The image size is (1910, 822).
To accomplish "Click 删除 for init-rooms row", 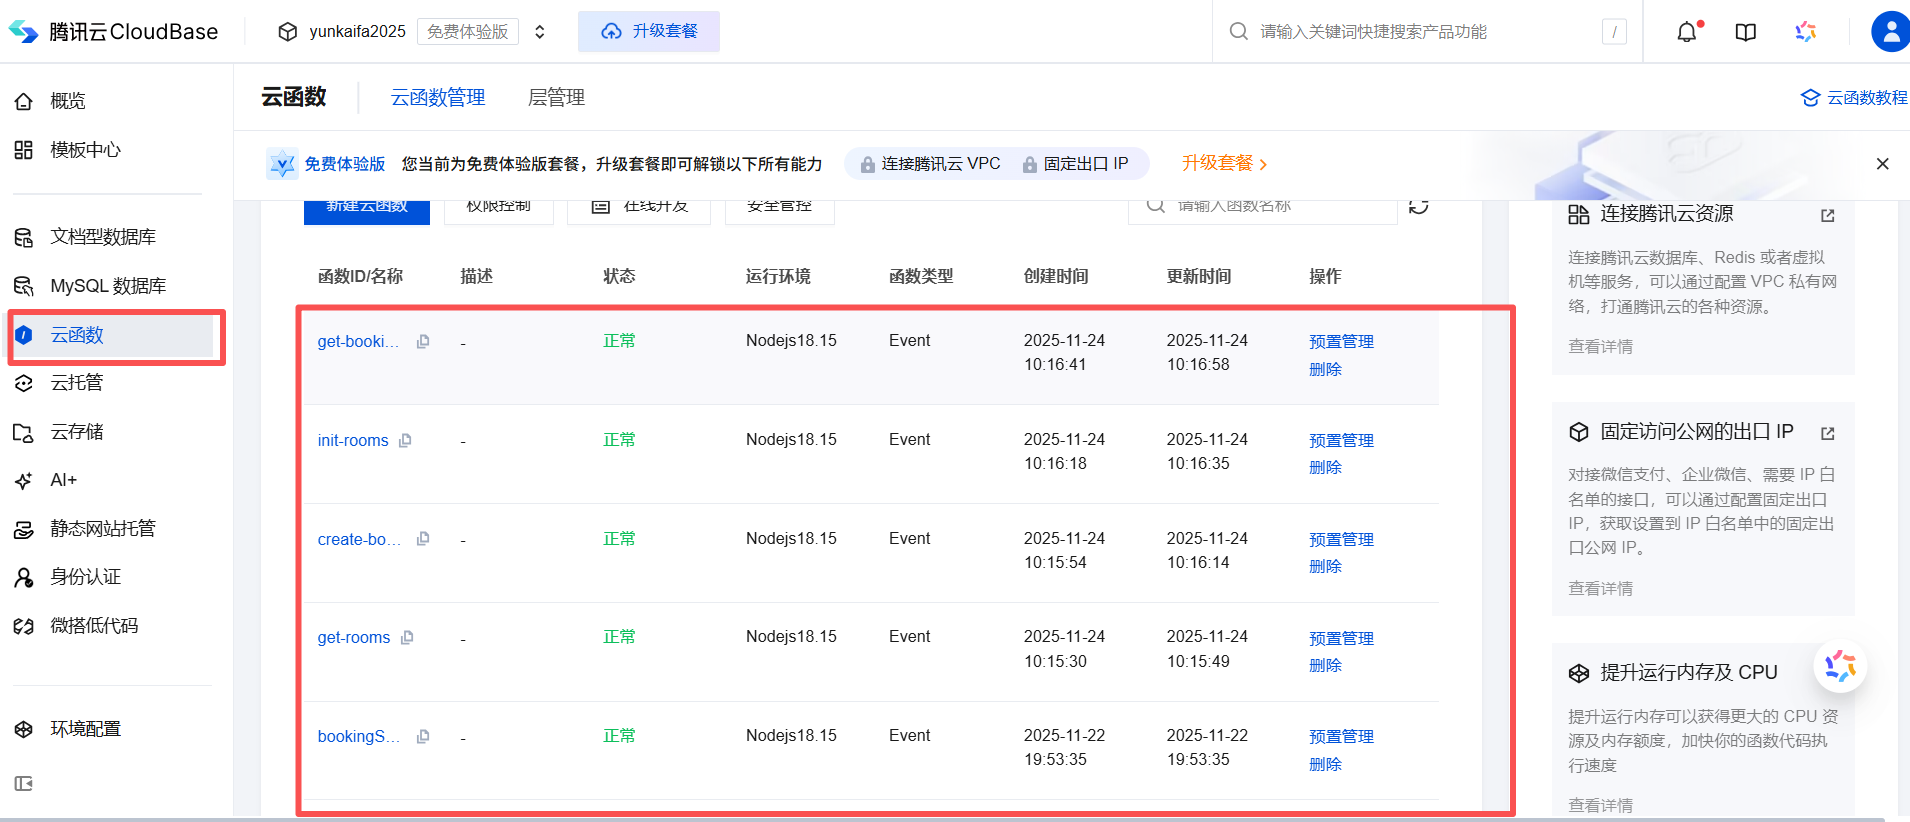I will (1325, 468).
